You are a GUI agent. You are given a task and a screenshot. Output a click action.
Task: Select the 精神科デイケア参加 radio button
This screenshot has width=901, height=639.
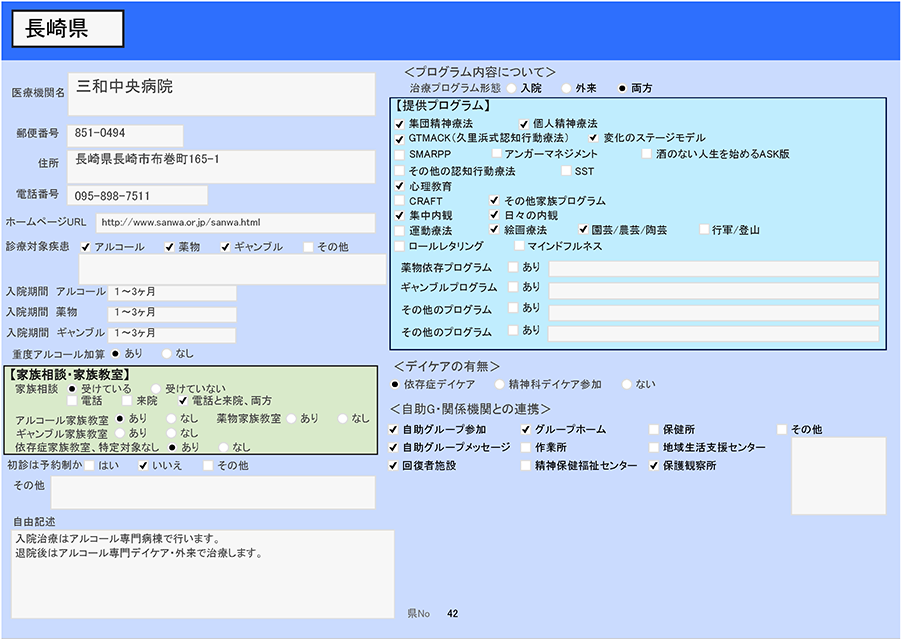[x=499, y=384]
